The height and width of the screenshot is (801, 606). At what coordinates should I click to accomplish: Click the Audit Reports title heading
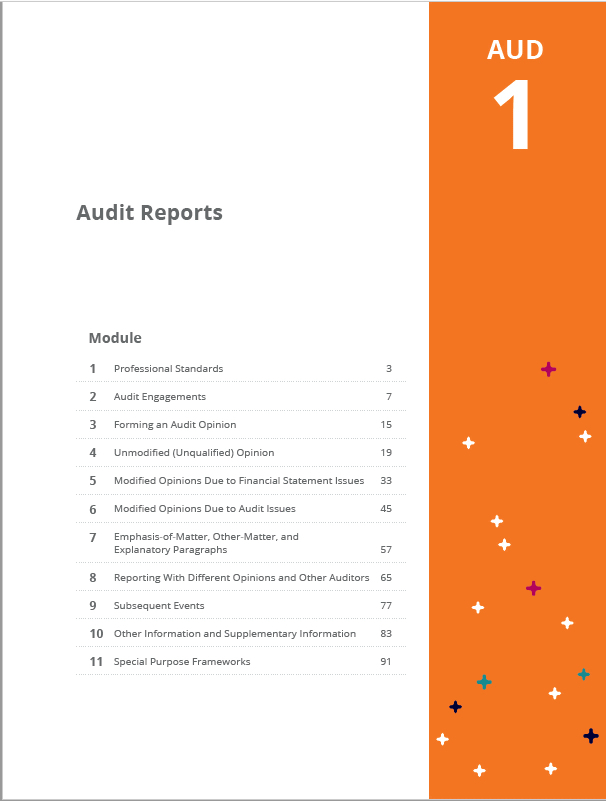149,213
